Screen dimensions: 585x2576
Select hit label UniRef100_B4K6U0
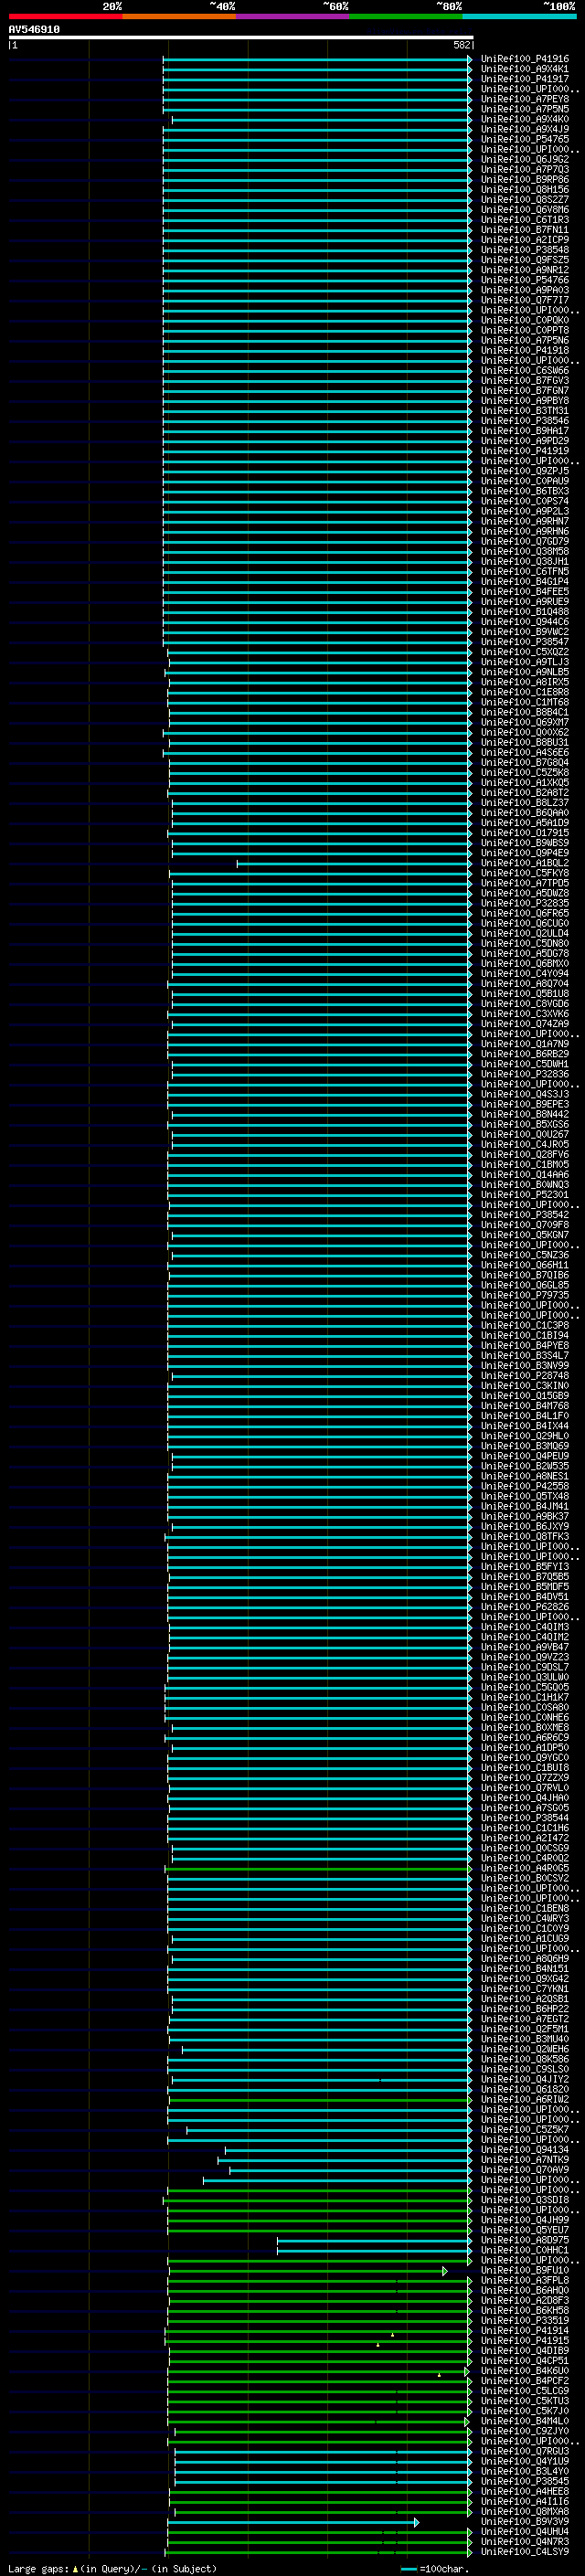[525, 2371]
